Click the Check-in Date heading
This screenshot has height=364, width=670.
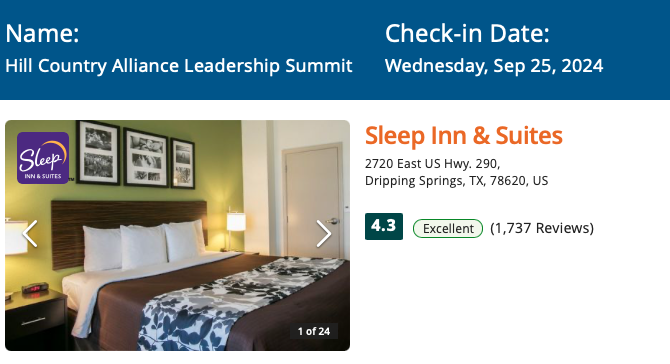point(467,33)
